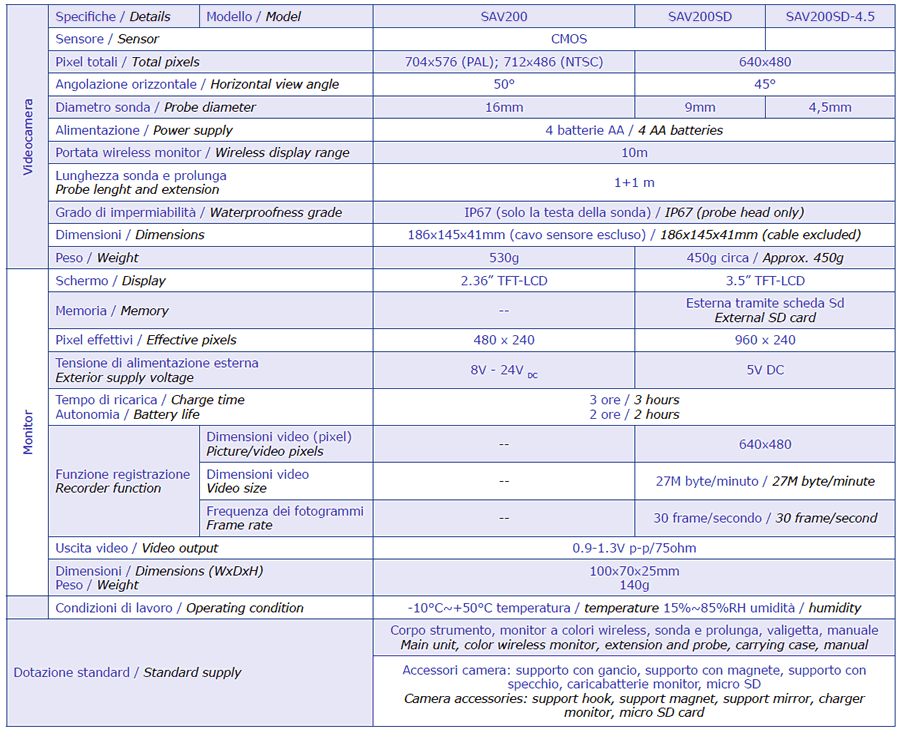This screenshot has height=729, width=900.
Task: Select the 2 ore / 2 hours battery life
Action: point(634,414)
